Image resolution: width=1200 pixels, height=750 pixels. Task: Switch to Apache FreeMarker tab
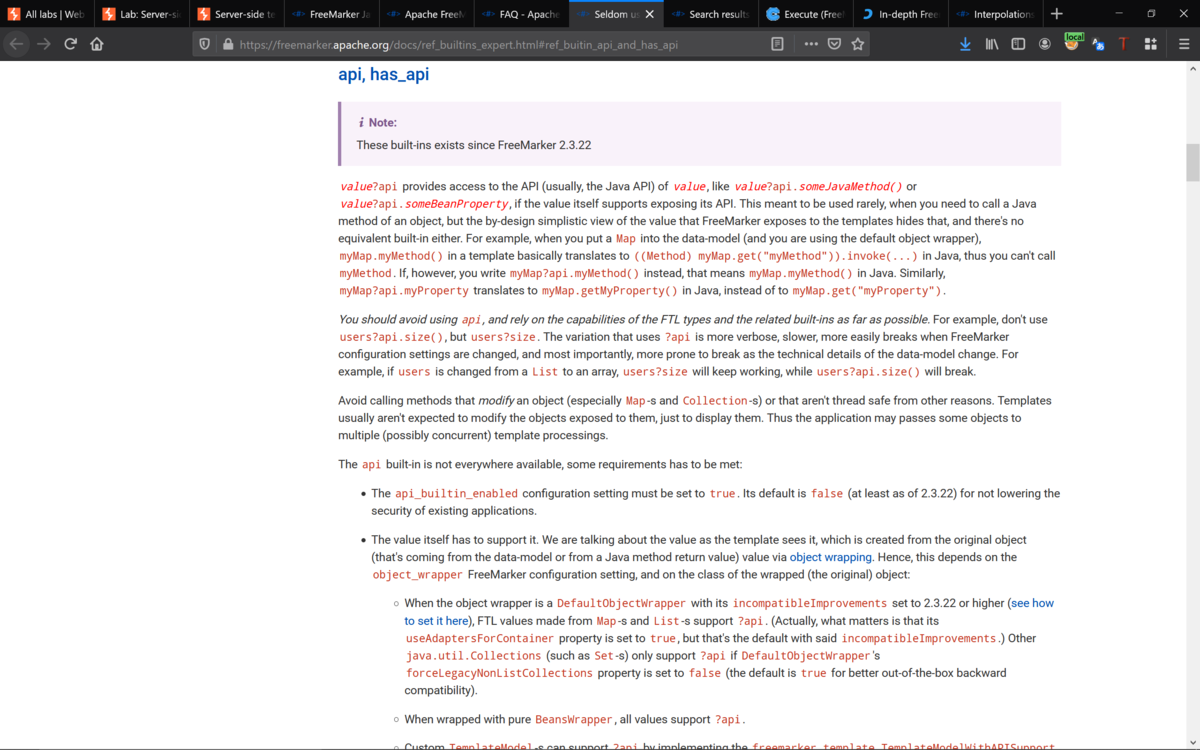tap(426, 14)
